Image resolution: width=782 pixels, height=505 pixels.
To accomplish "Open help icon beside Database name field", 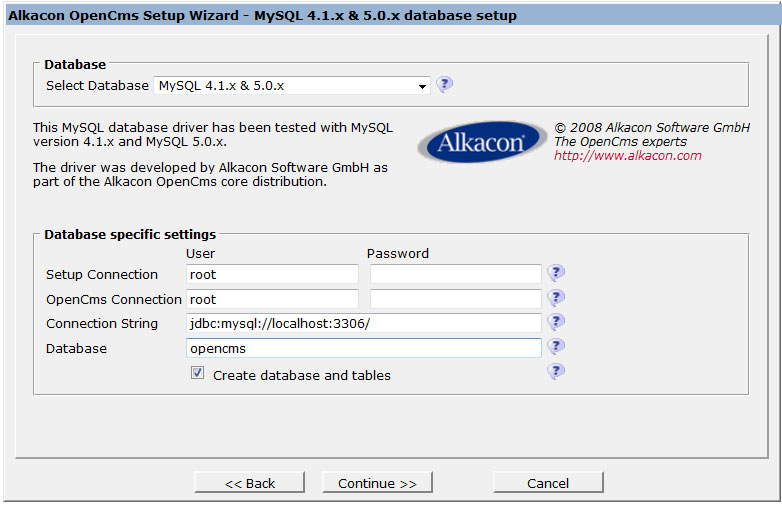I will coord(556,346).
